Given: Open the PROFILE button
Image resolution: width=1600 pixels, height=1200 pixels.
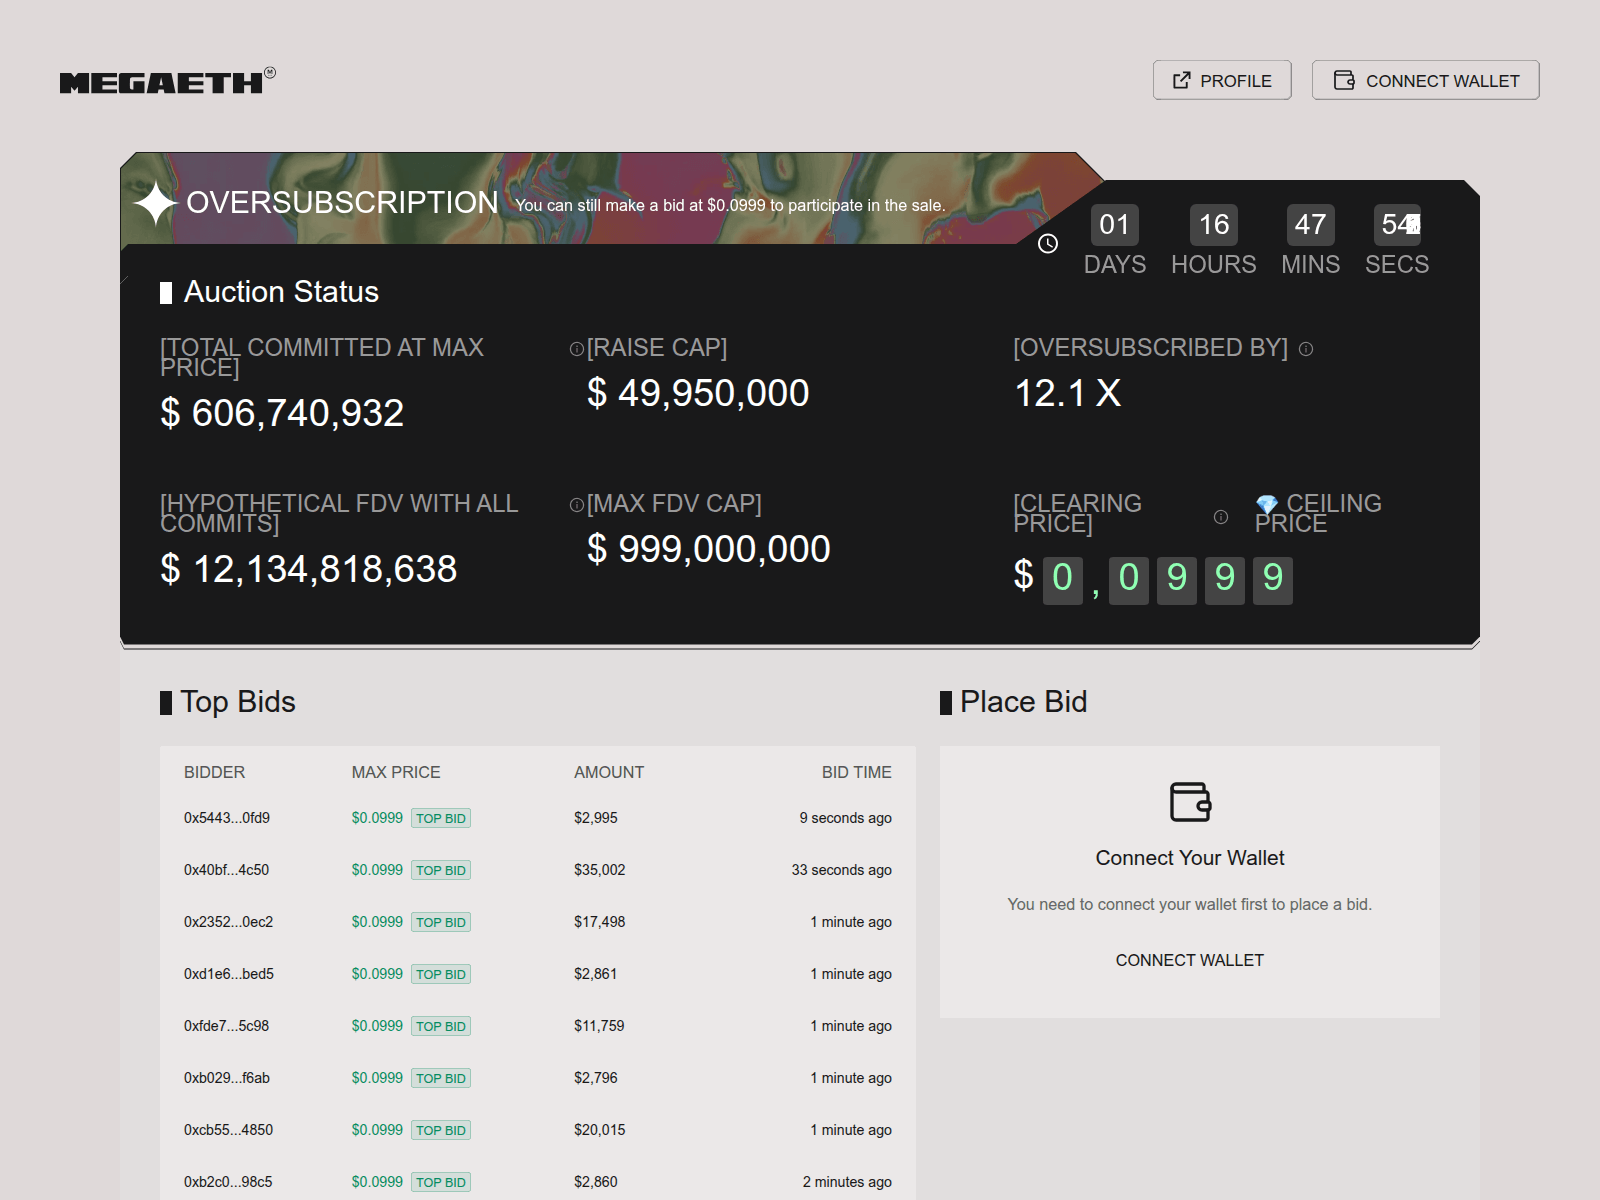Looking at the screenshot, I should 1222,80.
